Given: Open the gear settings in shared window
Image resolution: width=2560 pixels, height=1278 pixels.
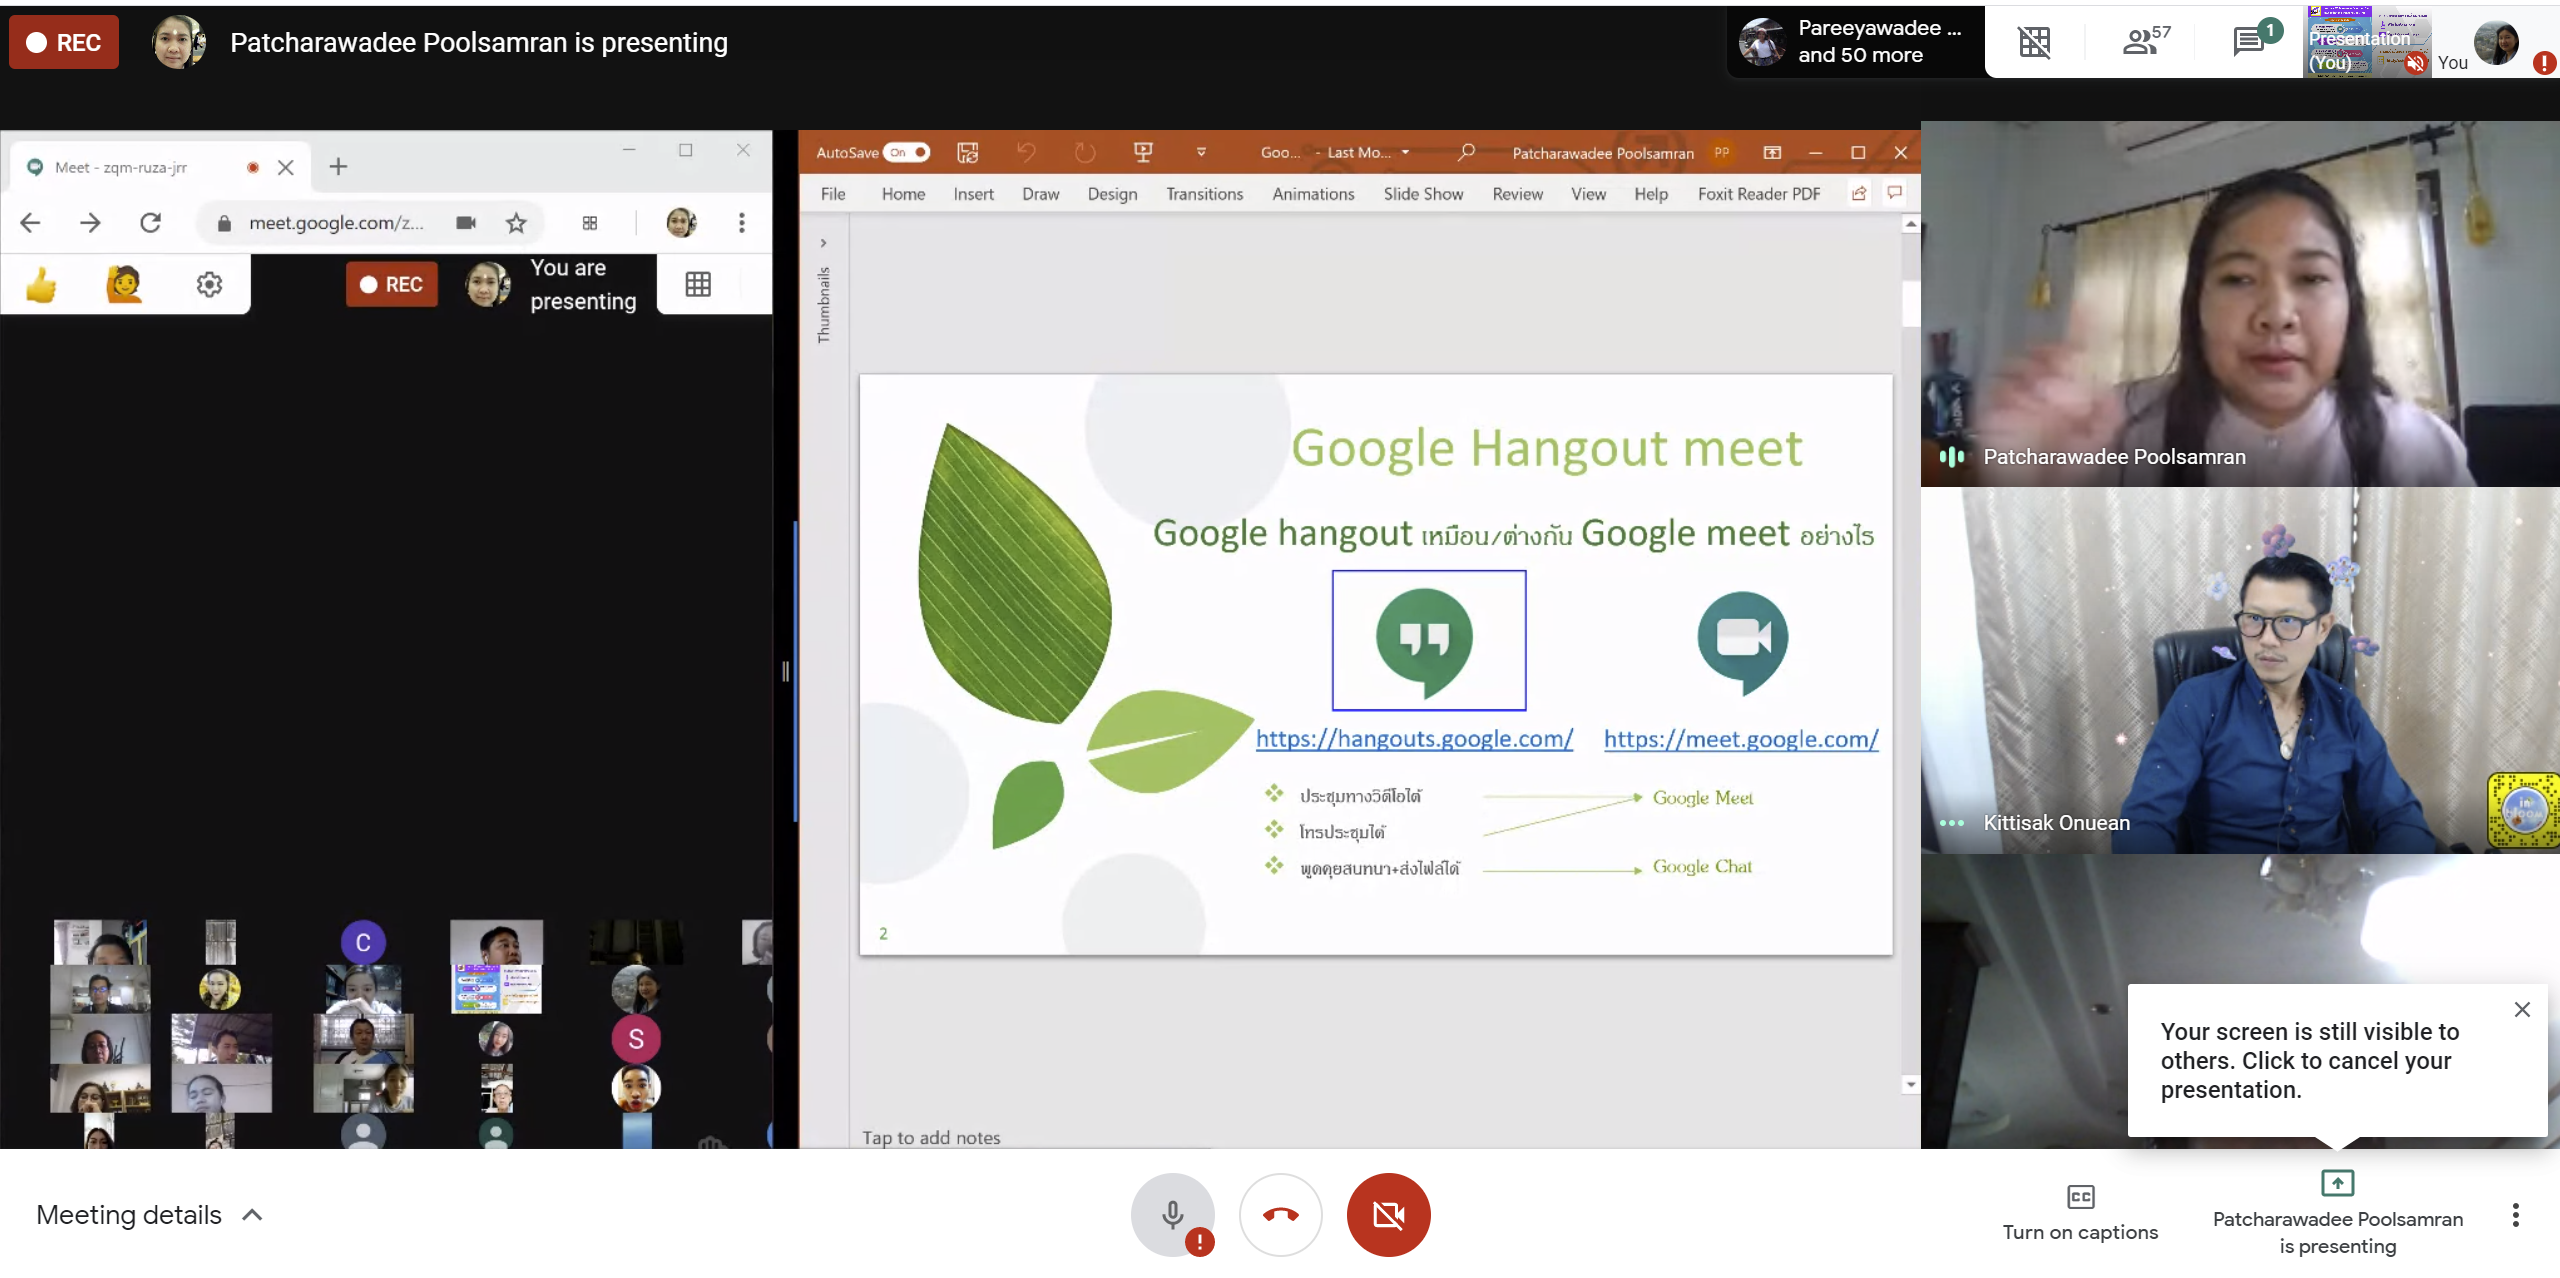Looking at the screenshot, I should click(x=209, y=285).
